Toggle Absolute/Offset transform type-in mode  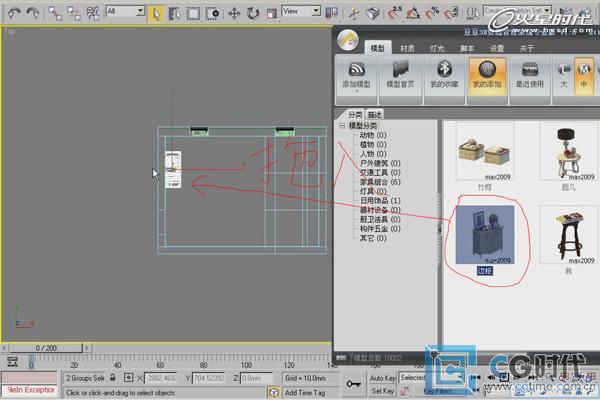coord(129,378)
